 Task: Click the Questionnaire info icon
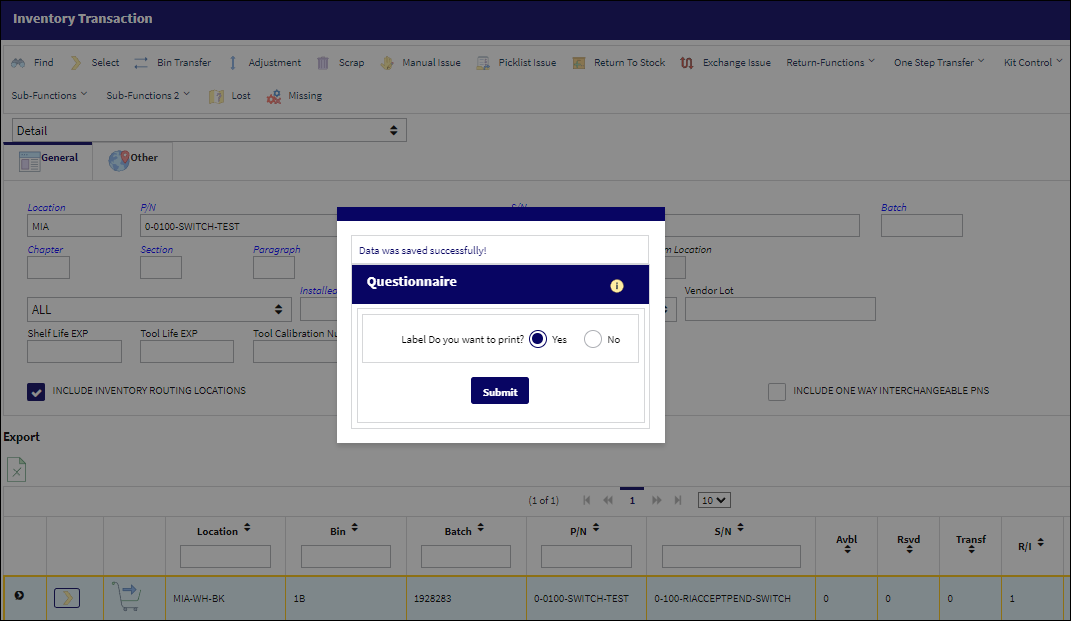(617, 286)
